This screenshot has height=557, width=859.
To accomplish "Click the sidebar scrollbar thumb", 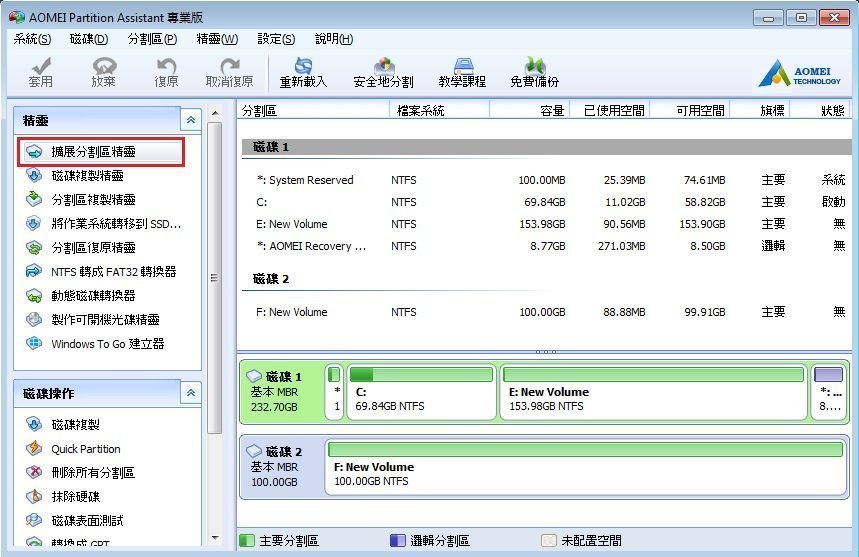I will coord(215,278).
